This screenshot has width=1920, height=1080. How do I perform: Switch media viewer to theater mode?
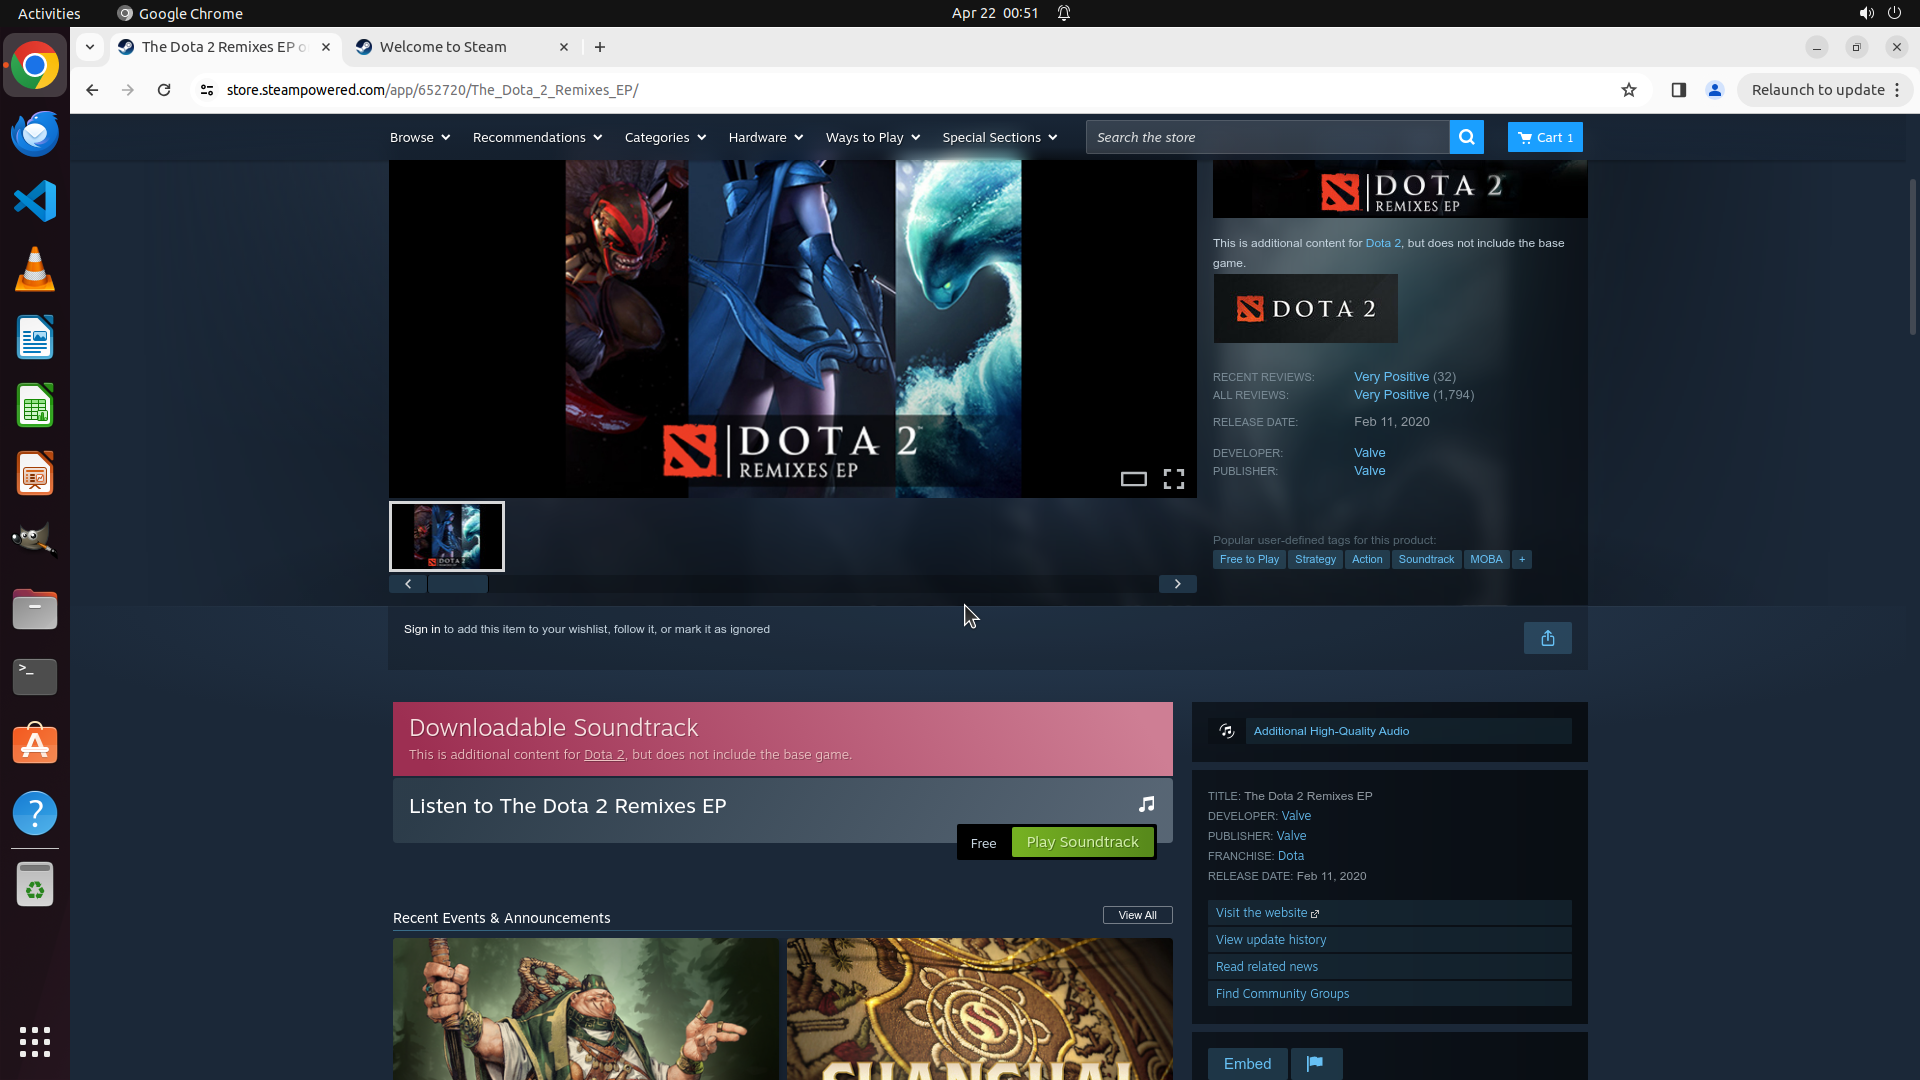(x=1133, y=480)
